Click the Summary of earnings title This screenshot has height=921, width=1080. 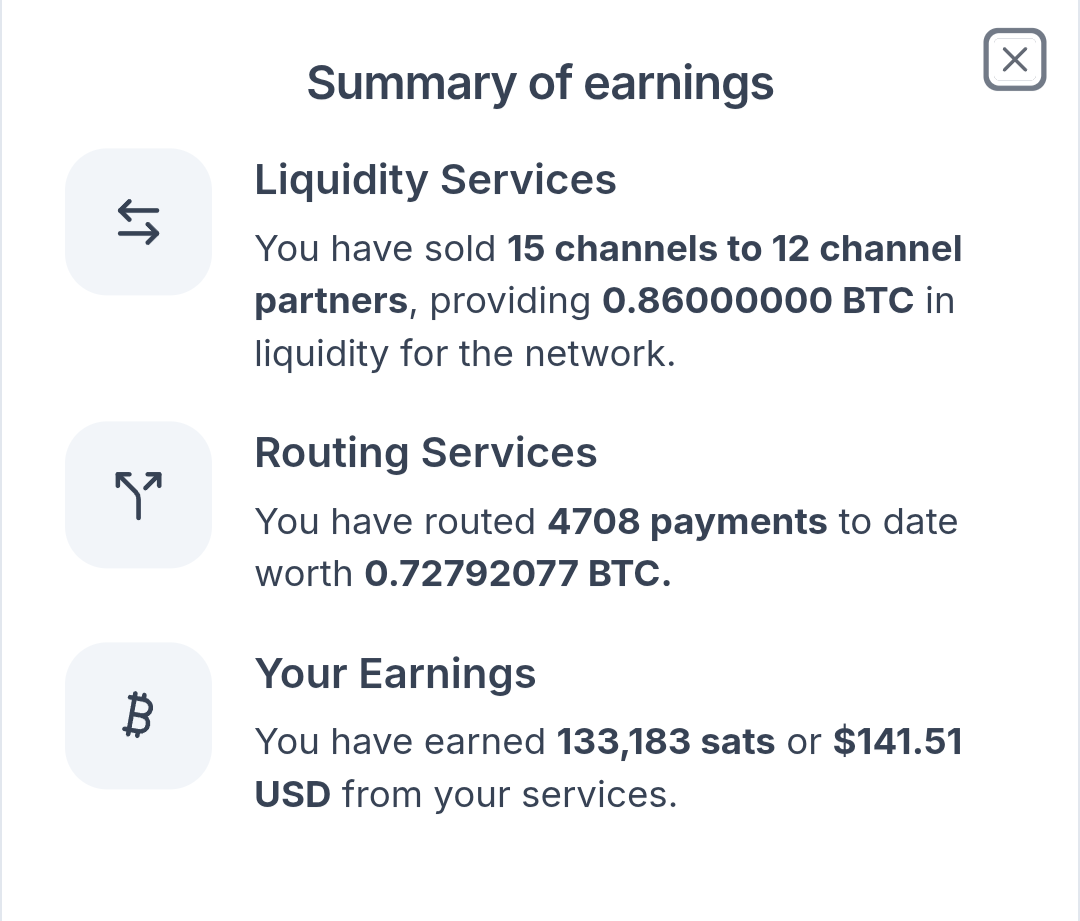pyautogui.click(x=540, y=83)
